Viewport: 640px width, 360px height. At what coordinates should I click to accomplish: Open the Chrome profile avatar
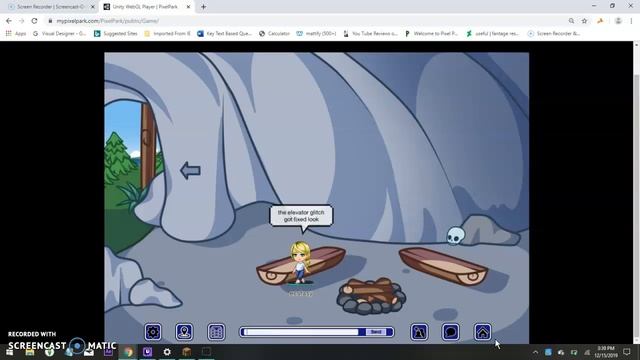618,21
